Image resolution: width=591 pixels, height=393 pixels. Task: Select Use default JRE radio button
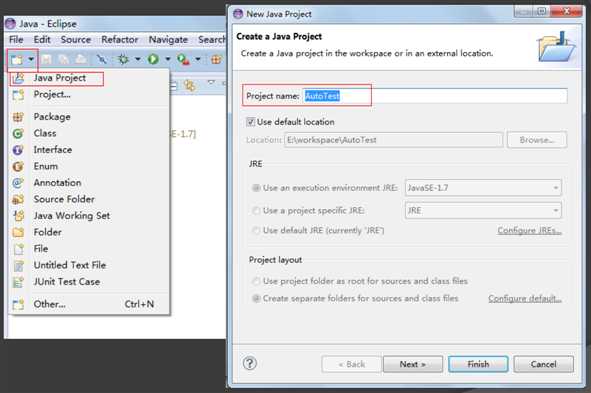tap(256, 230)
